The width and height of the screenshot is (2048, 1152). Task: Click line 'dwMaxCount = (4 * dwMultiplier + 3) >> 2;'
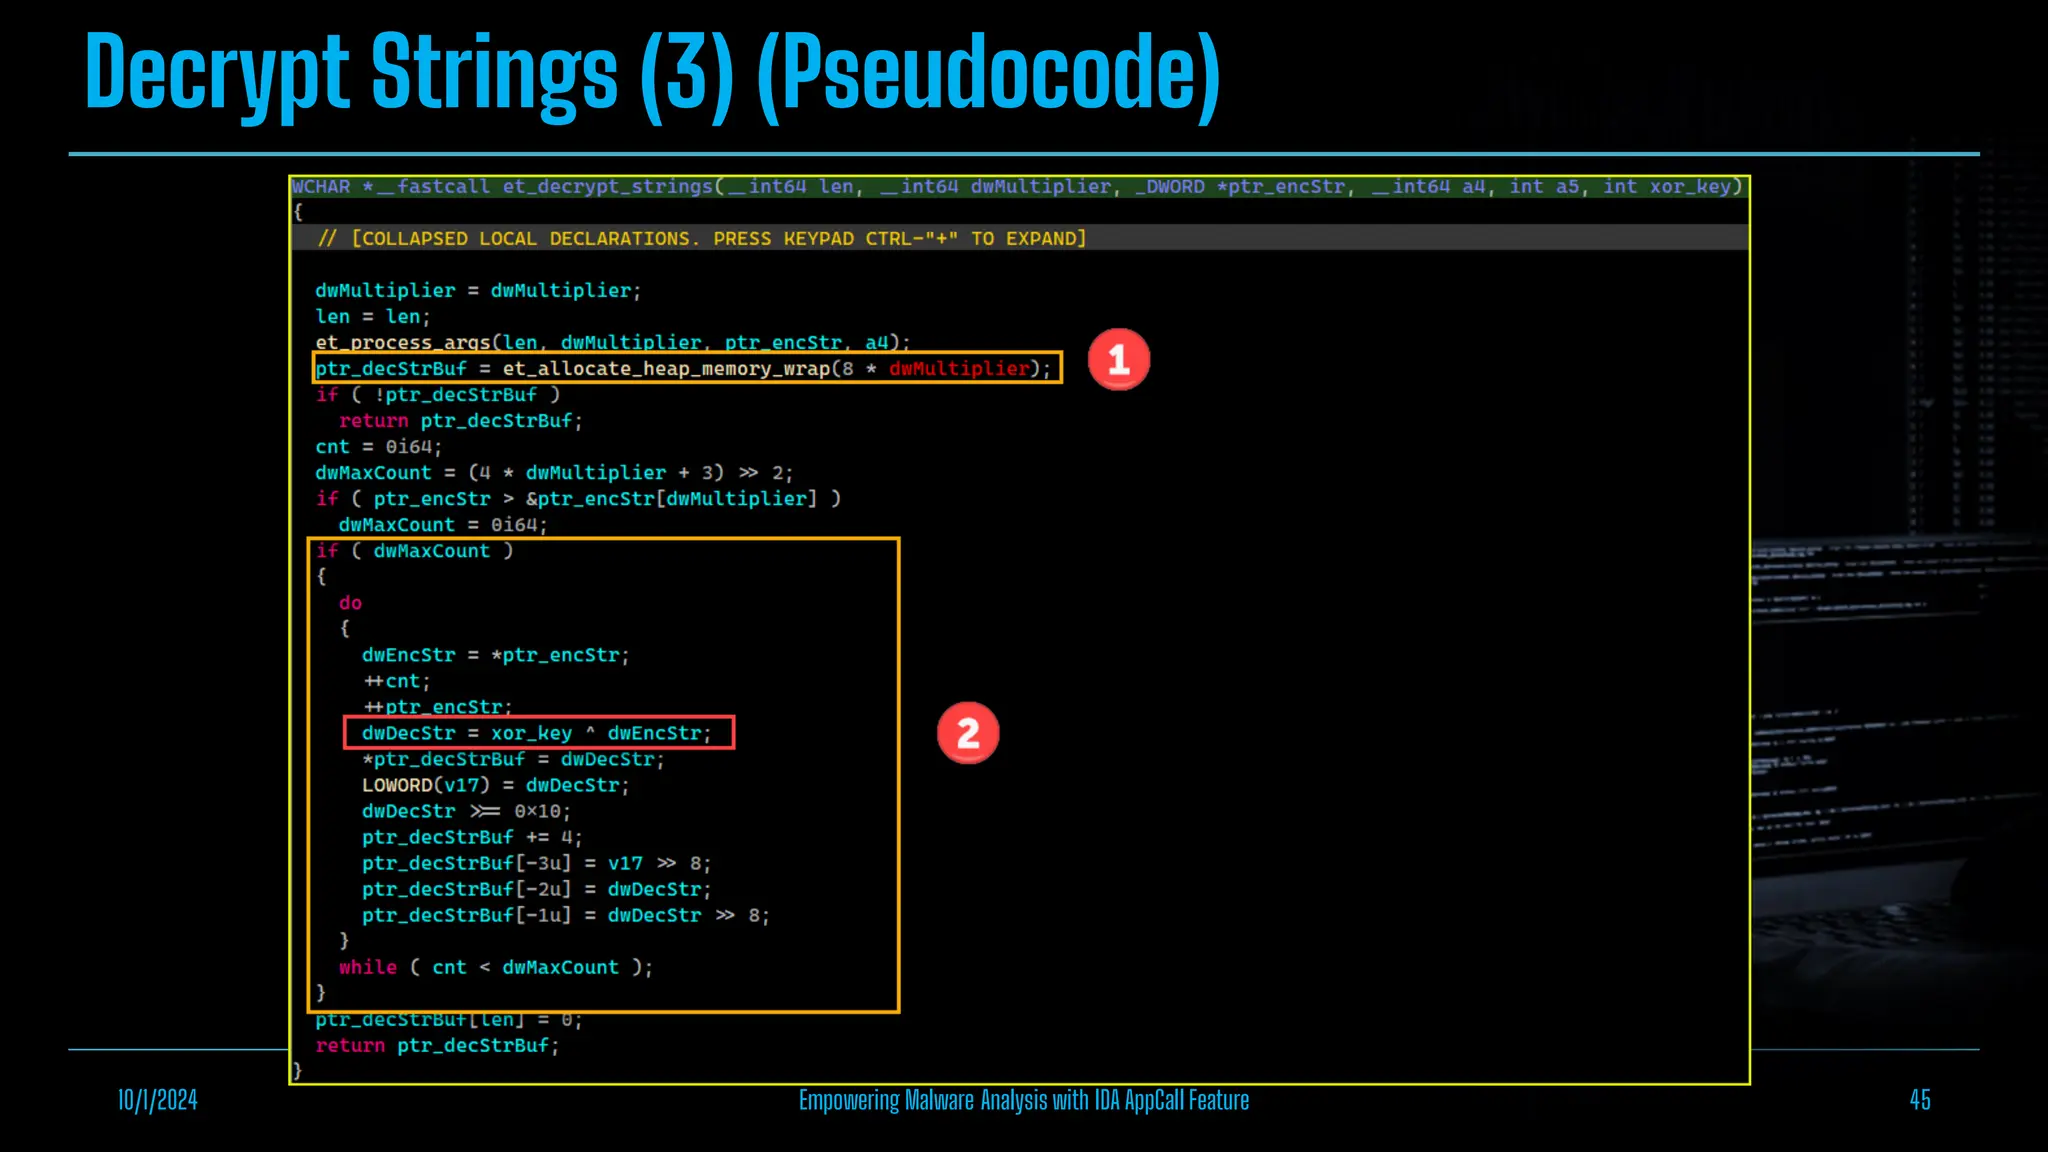(x=554, y=473)
